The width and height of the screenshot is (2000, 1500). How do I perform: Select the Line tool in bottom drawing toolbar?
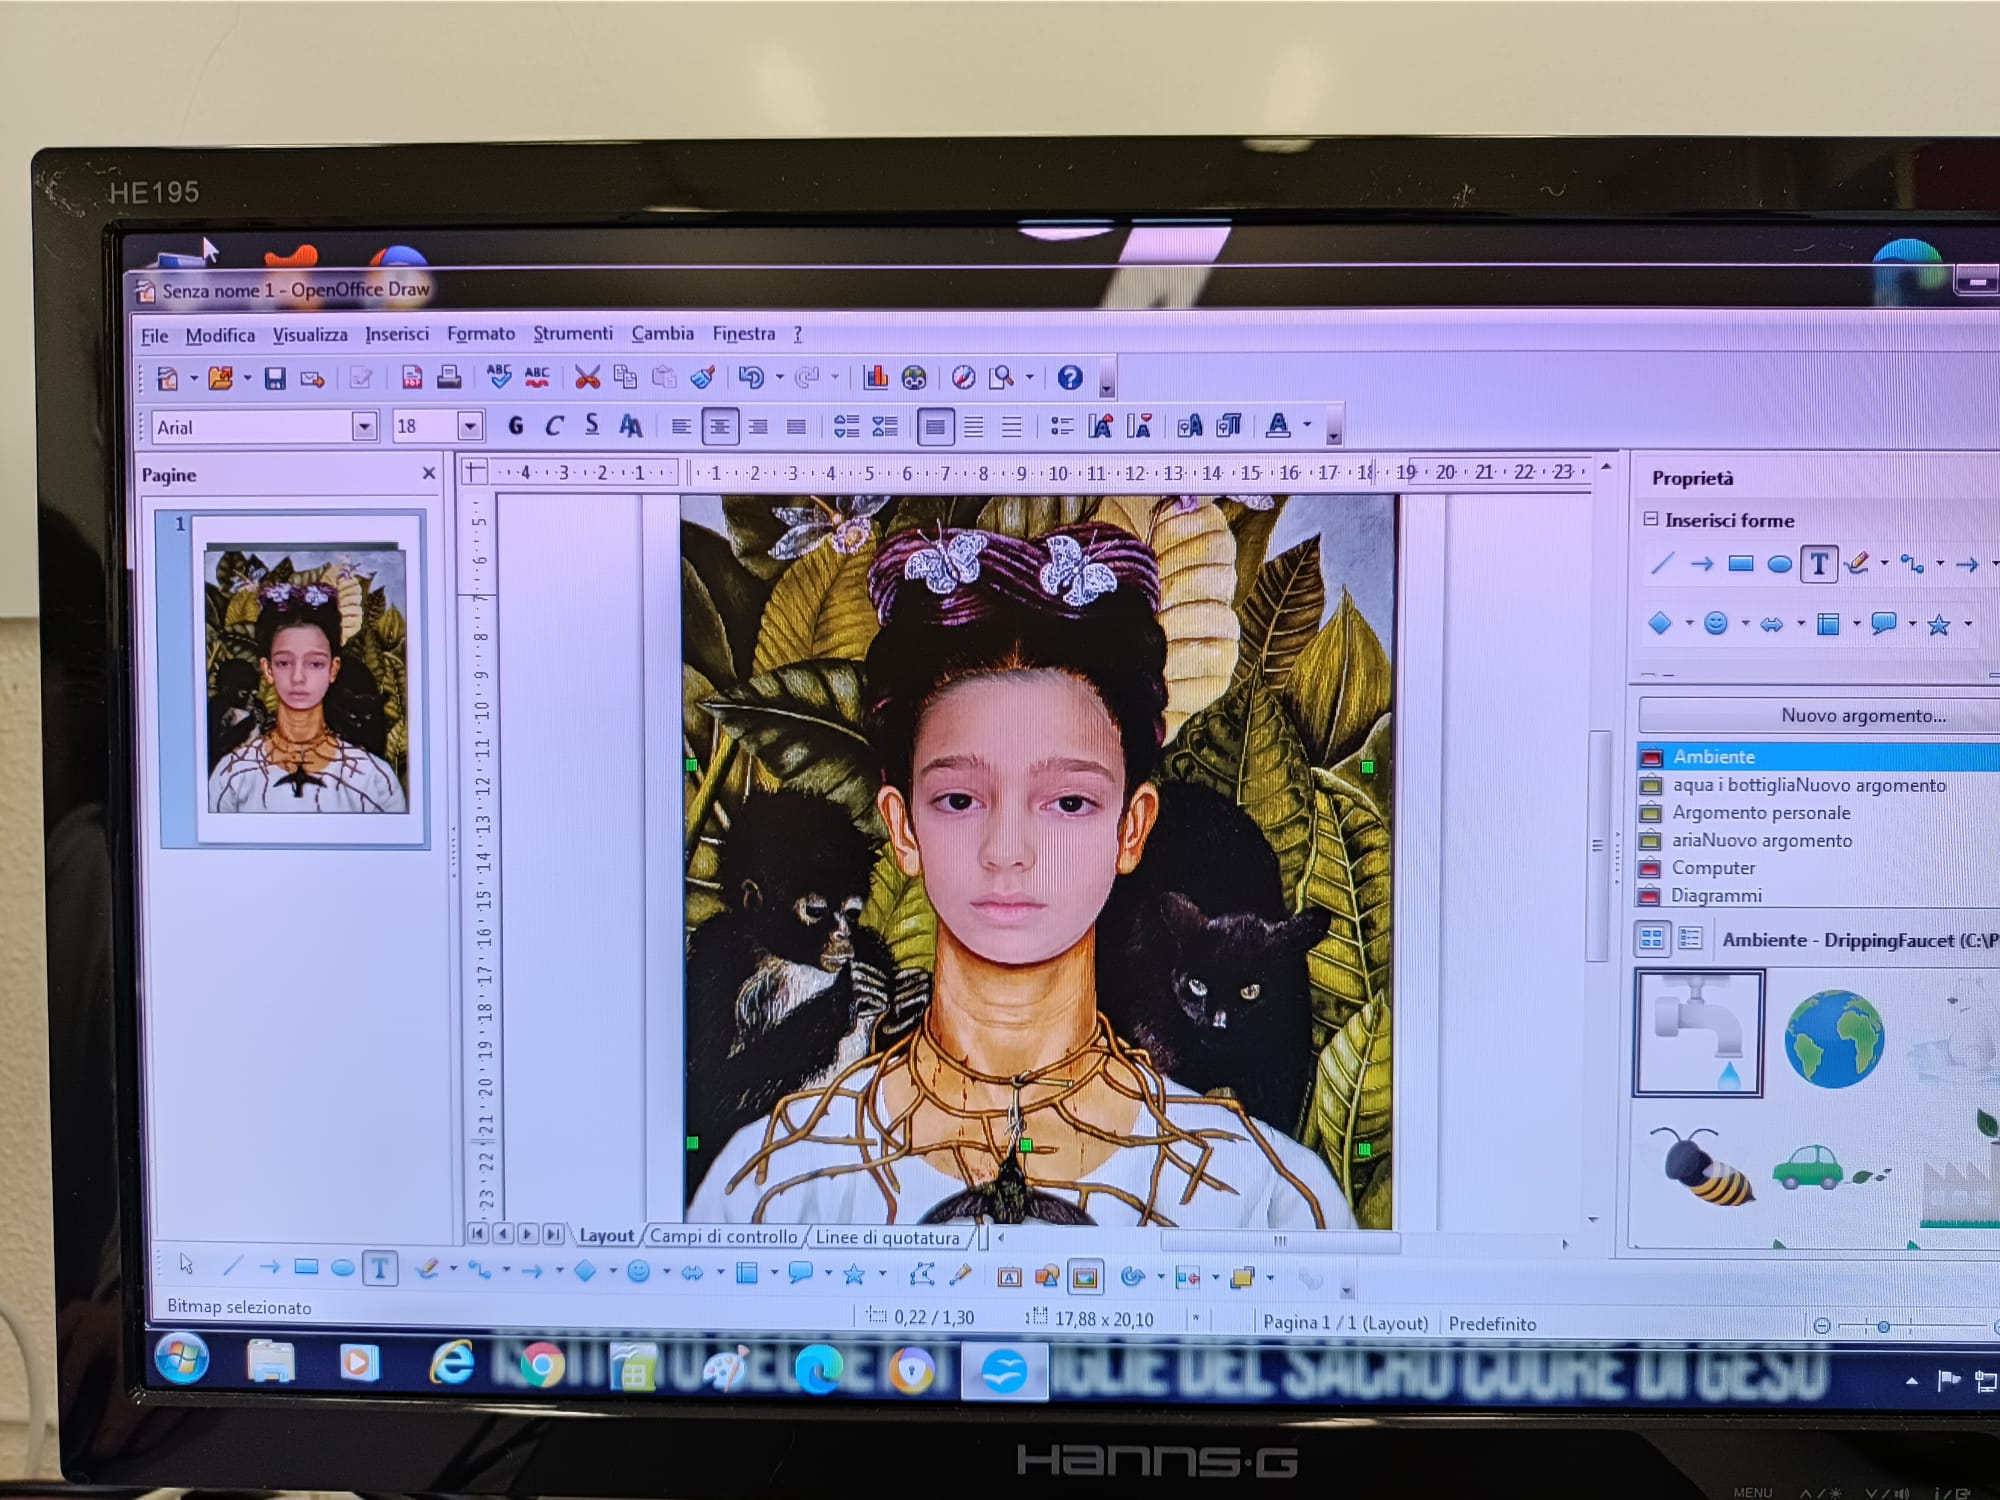[x=232, y=1267]
